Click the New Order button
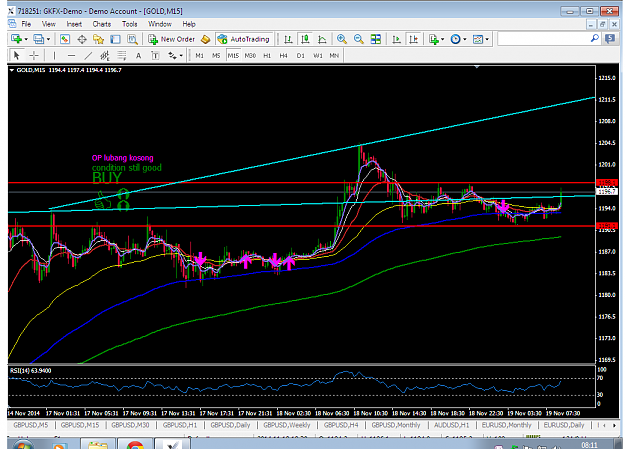The height and width of the screenshot is (449, 625). 171,39
